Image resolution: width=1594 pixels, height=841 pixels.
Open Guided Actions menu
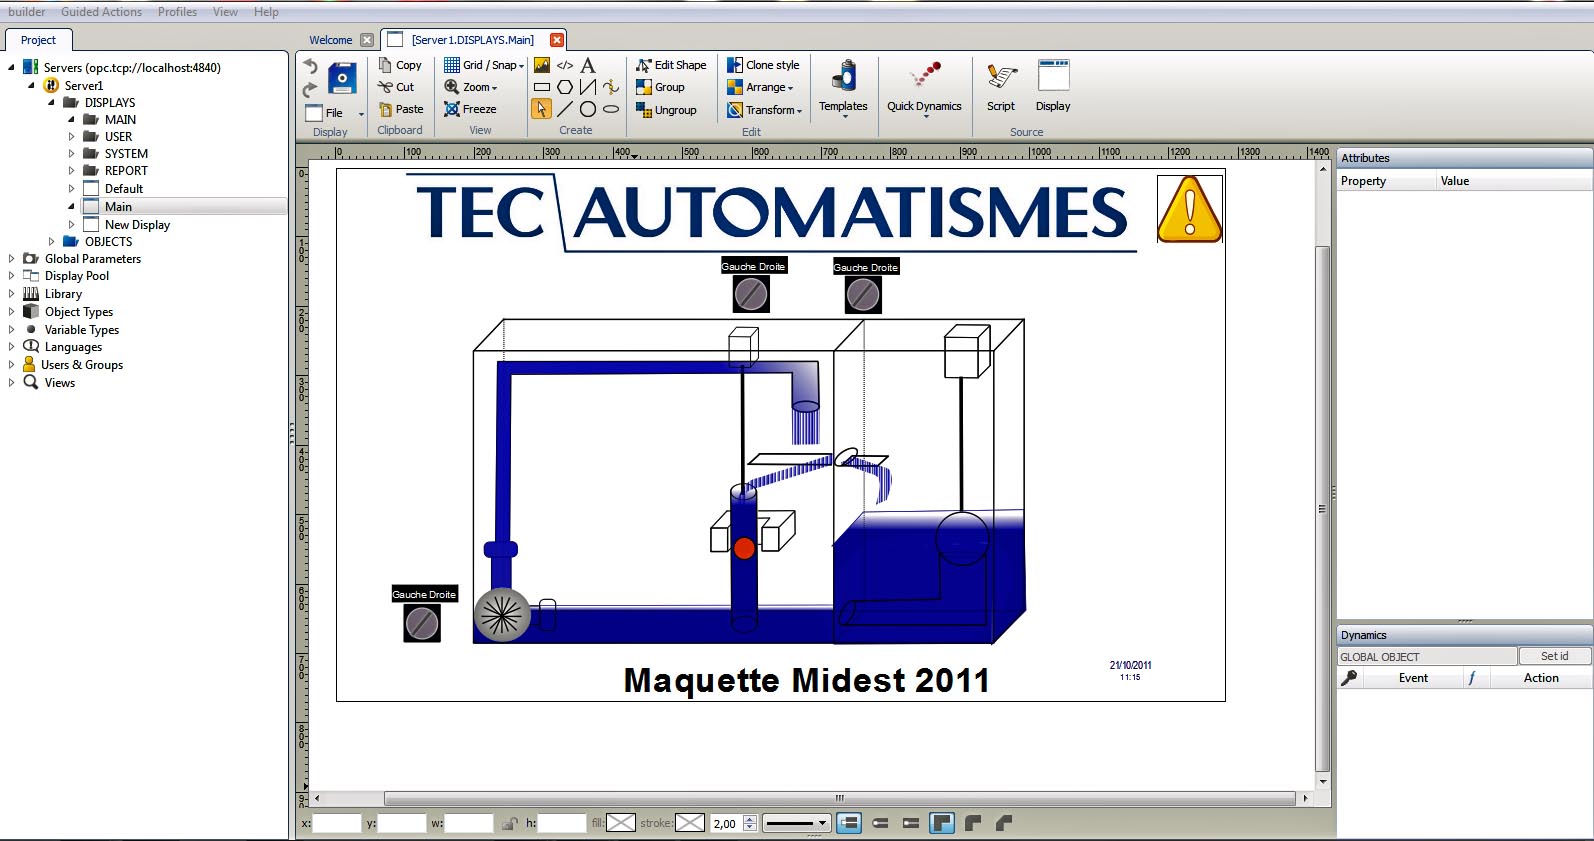point(101,12)
